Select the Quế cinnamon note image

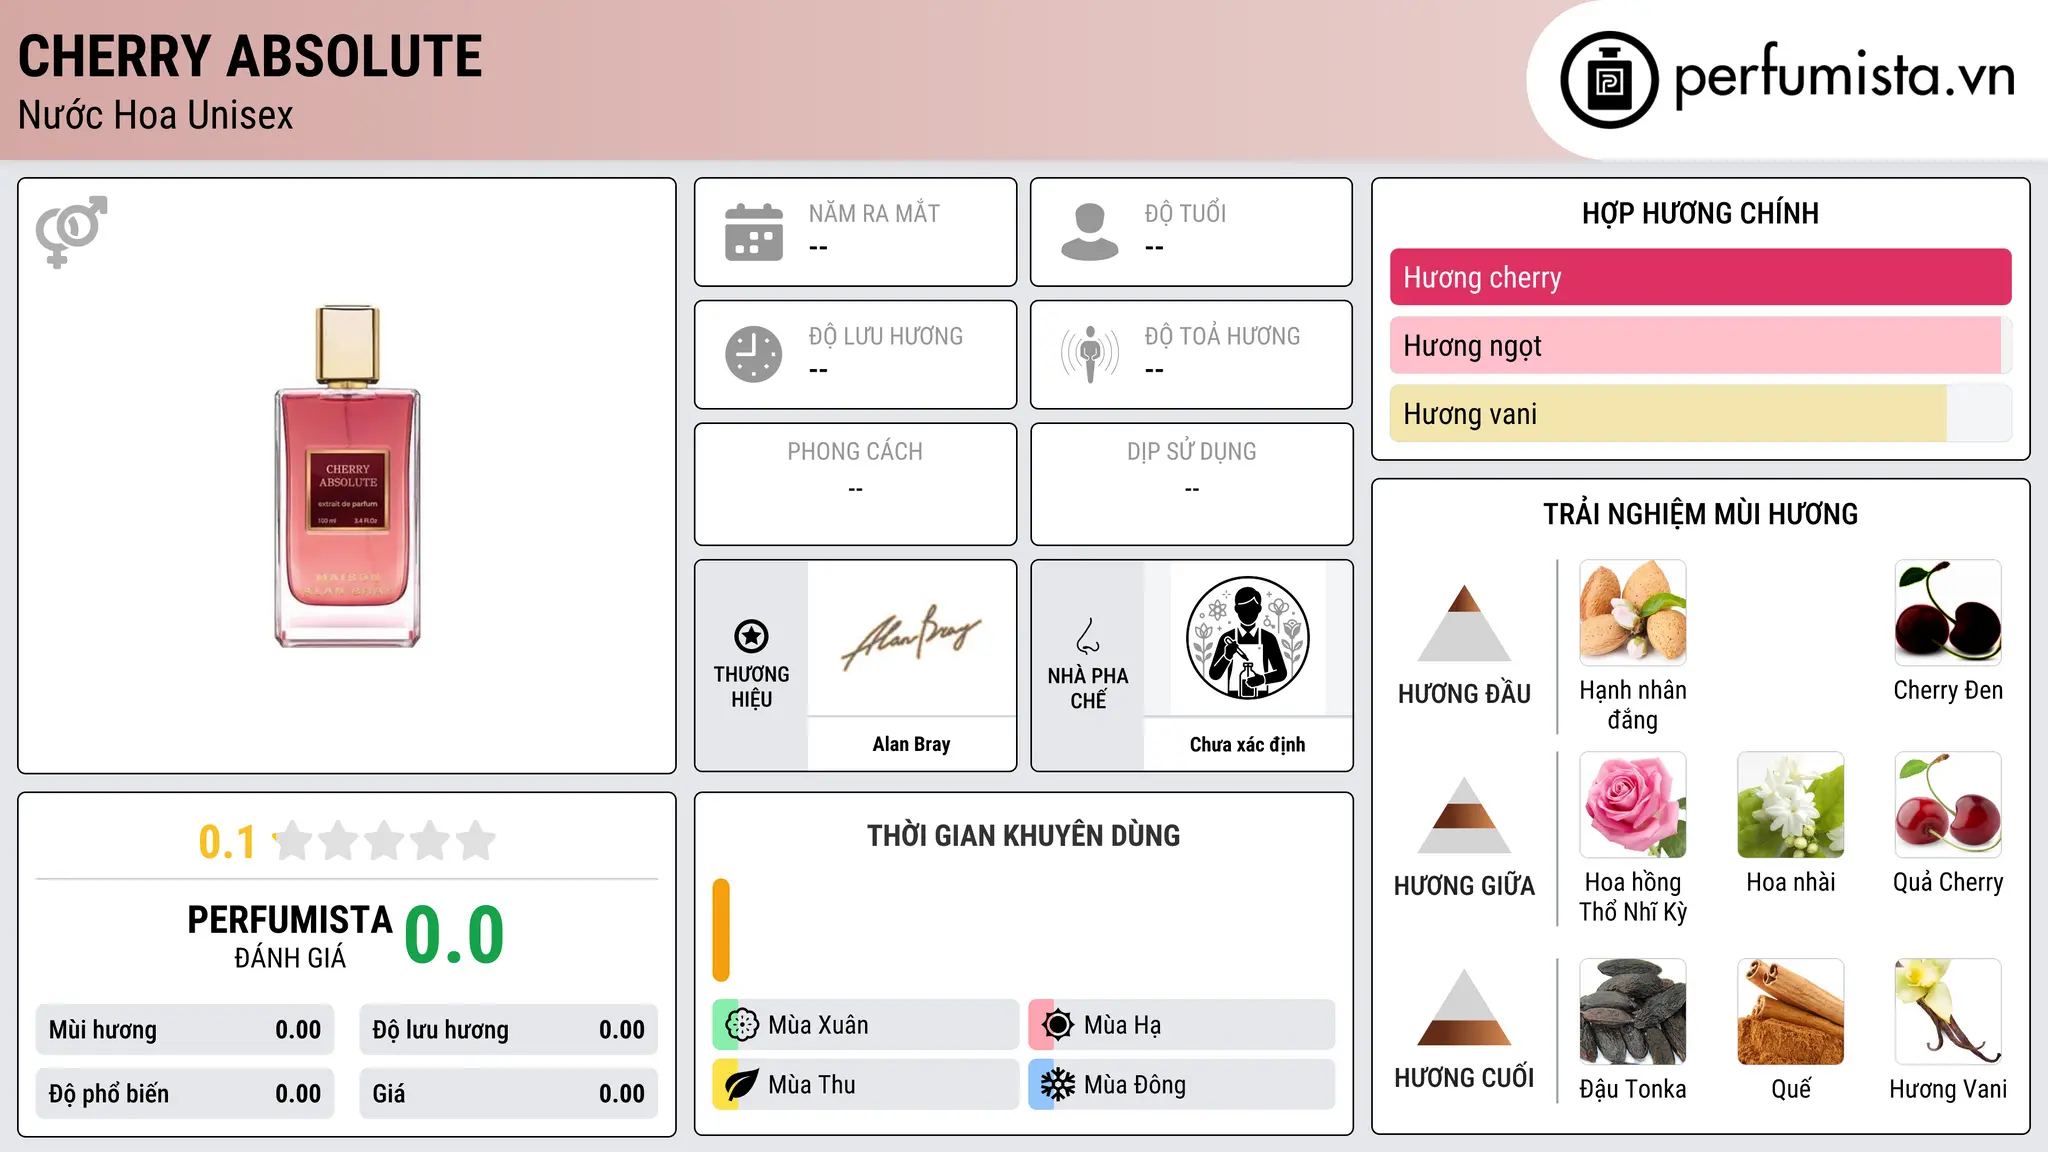click(1791, 1012)
